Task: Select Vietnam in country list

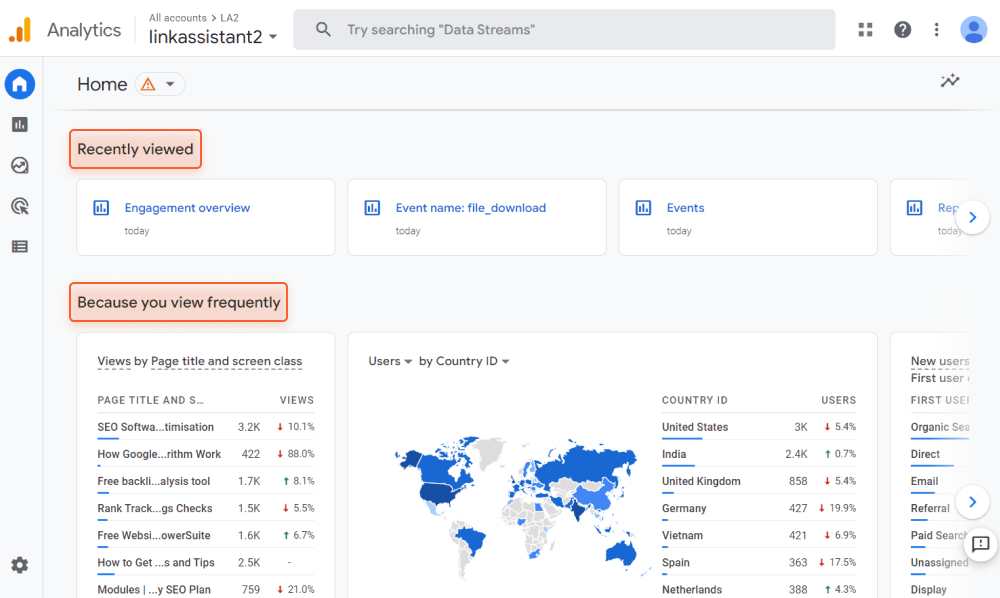Action: [x=759, y=536]
